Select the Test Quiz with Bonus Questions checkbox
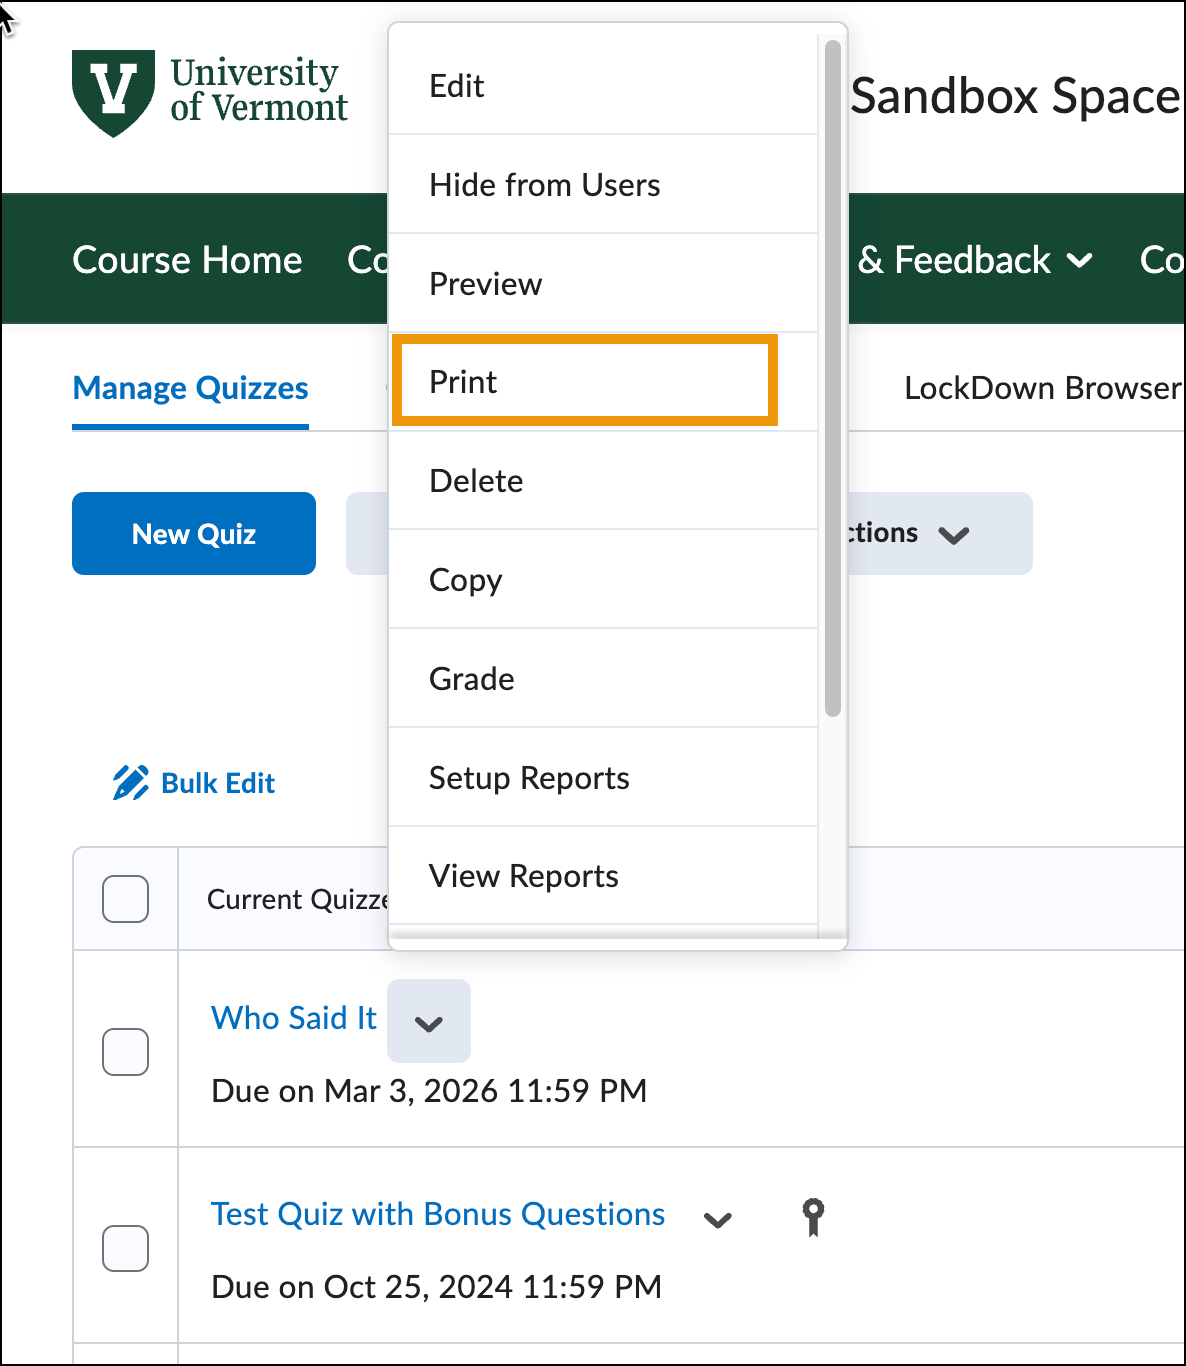This screenshot has height=1366, width=1186. pos(126,1249)
